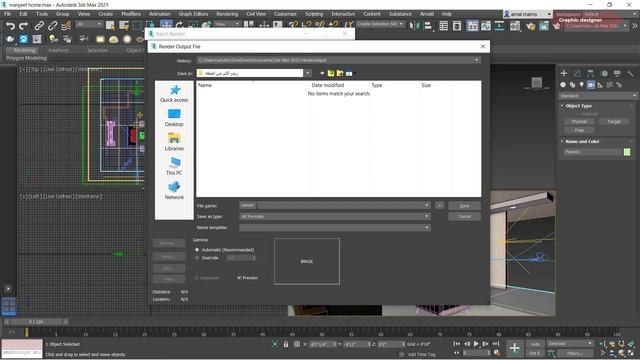
Task: Click the Bind to Space Warp icon
Action: pyautogui.click(x=66, y=26)
